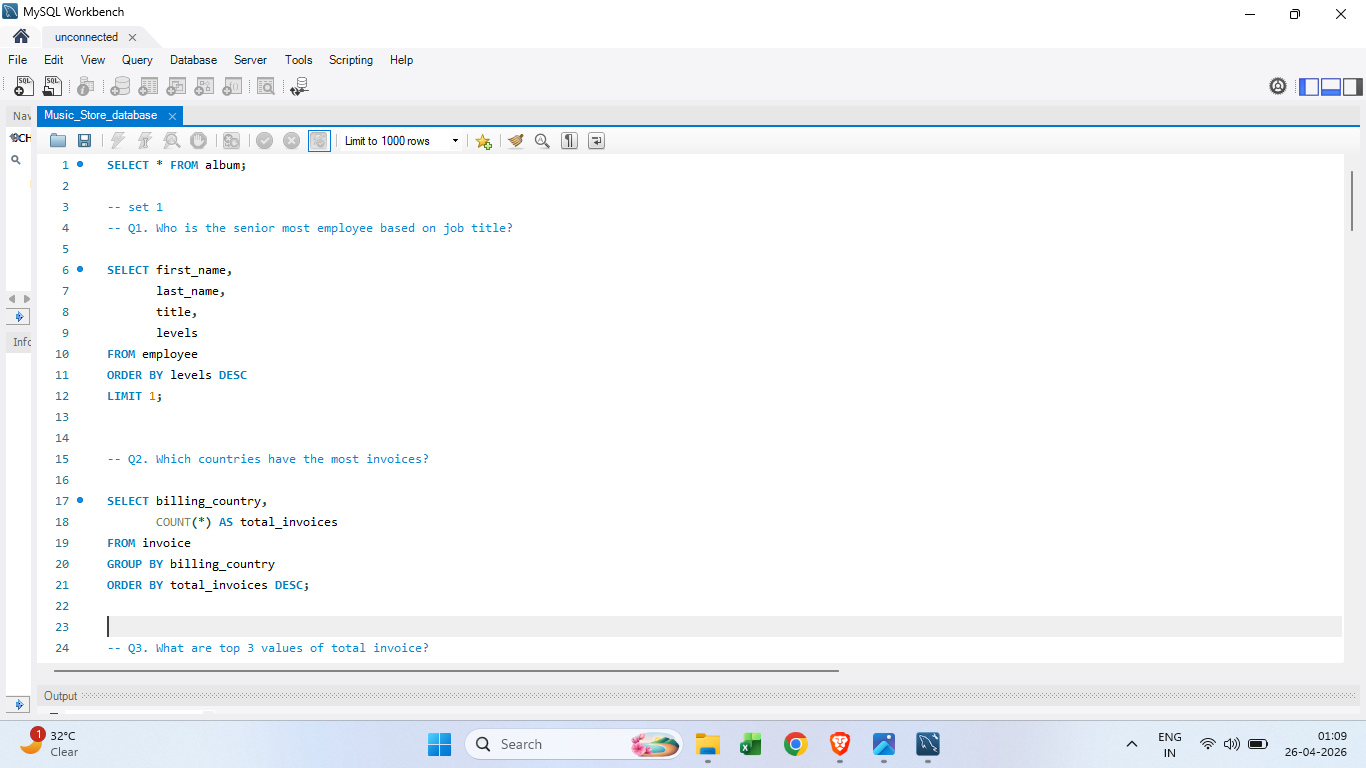Reconnect to DBMS icon
Screen dimensions: 1366x768
click(x=299, y=87)
